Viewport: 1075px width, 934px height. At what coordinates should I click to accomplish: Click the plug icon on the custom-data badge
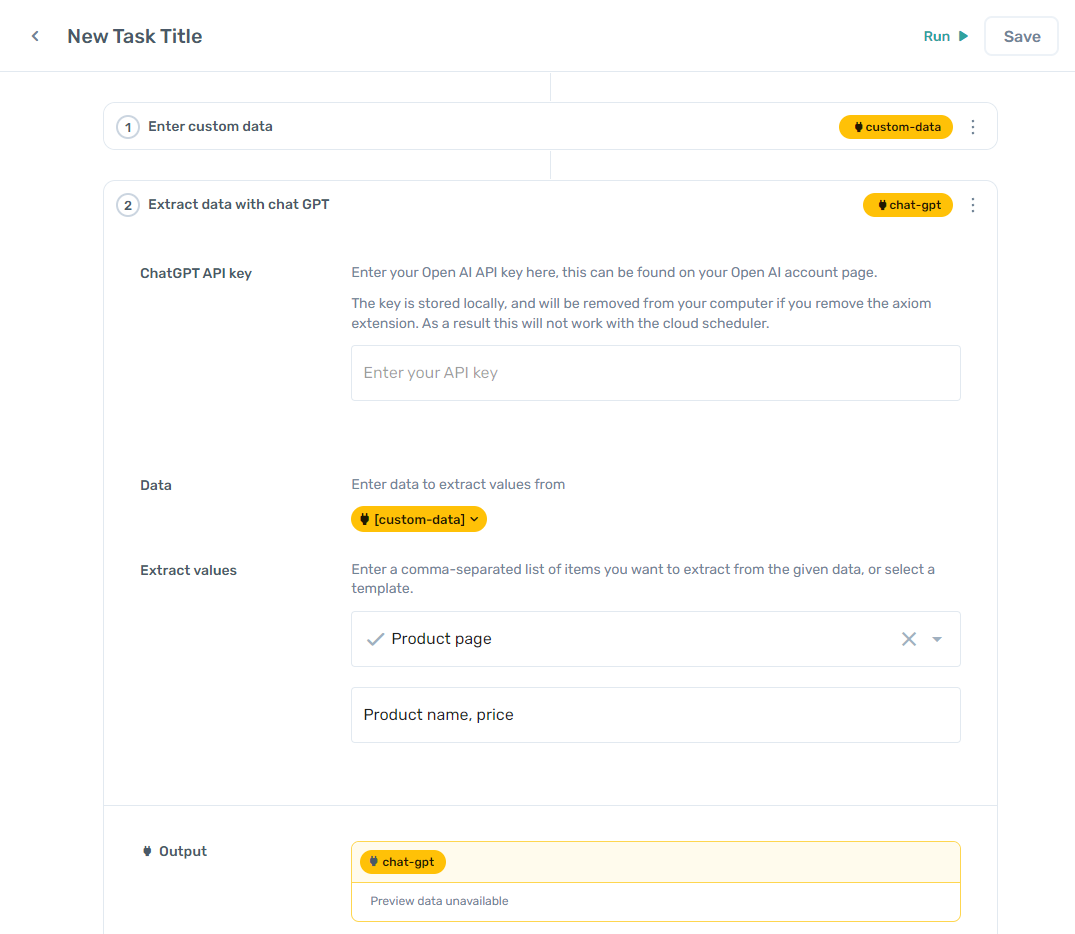coord(857,127)
